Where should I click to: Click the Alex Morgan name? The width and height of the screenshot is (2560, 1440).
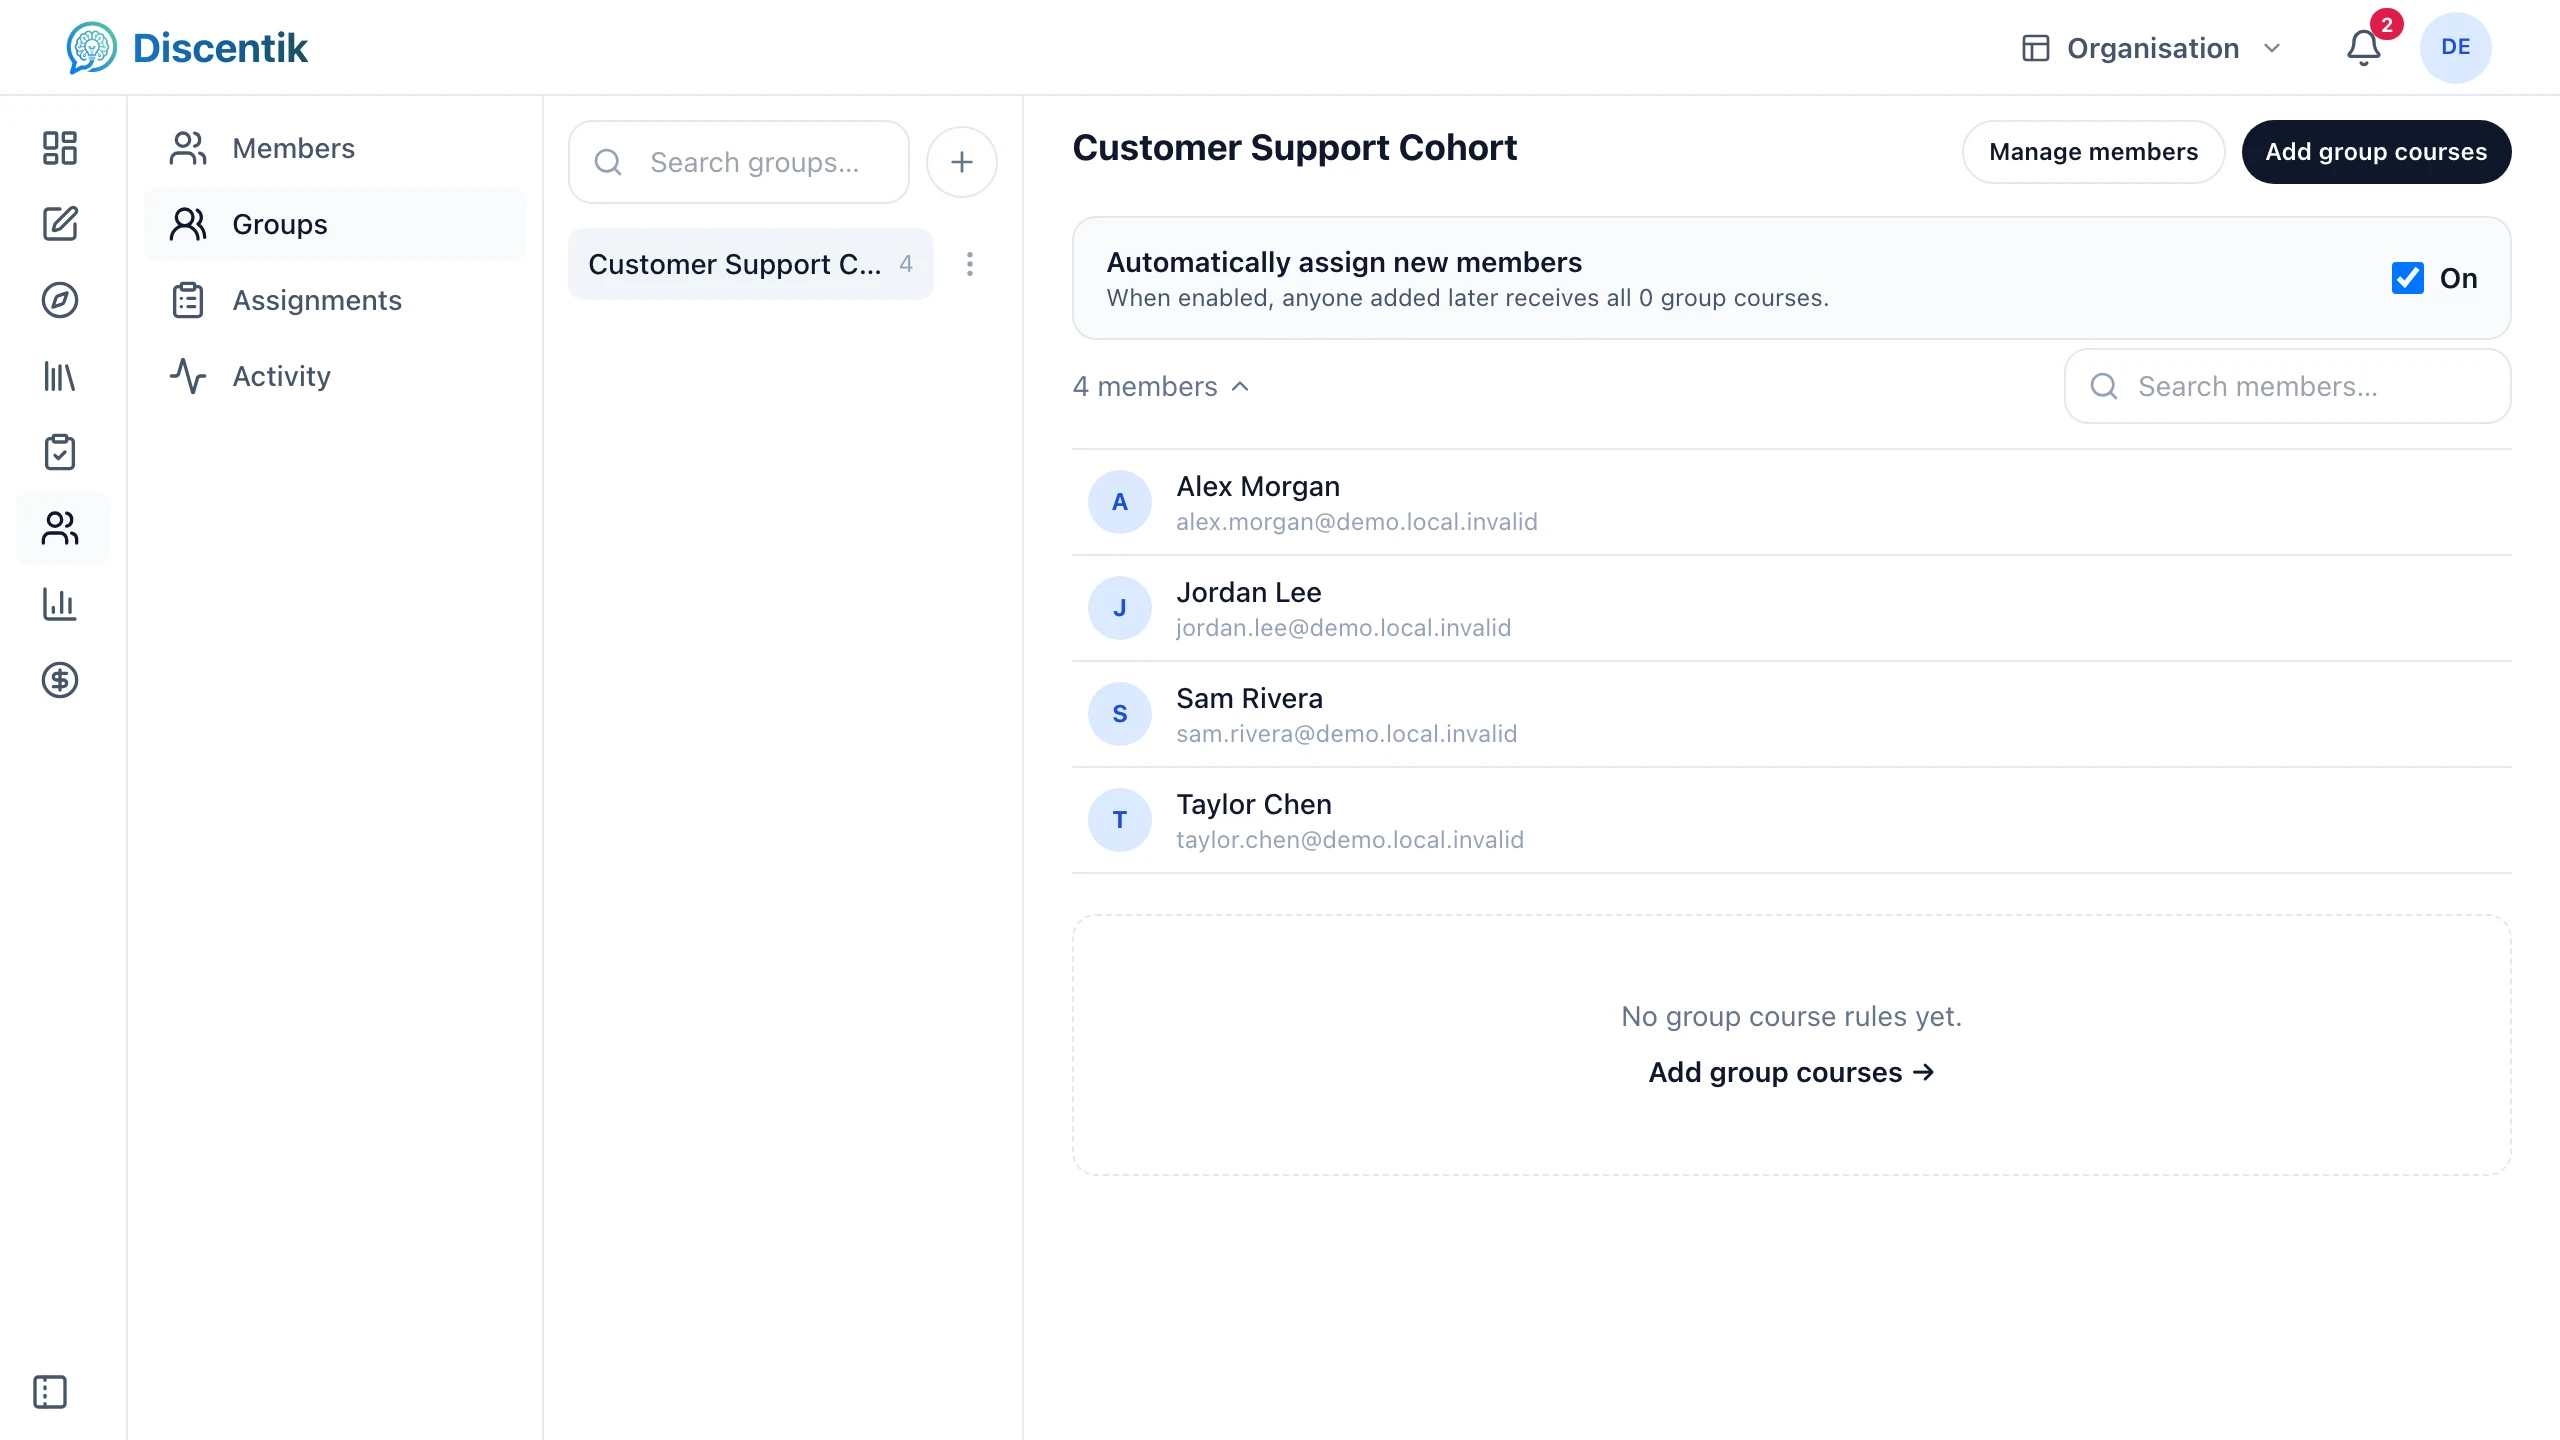click(1258, 486)
